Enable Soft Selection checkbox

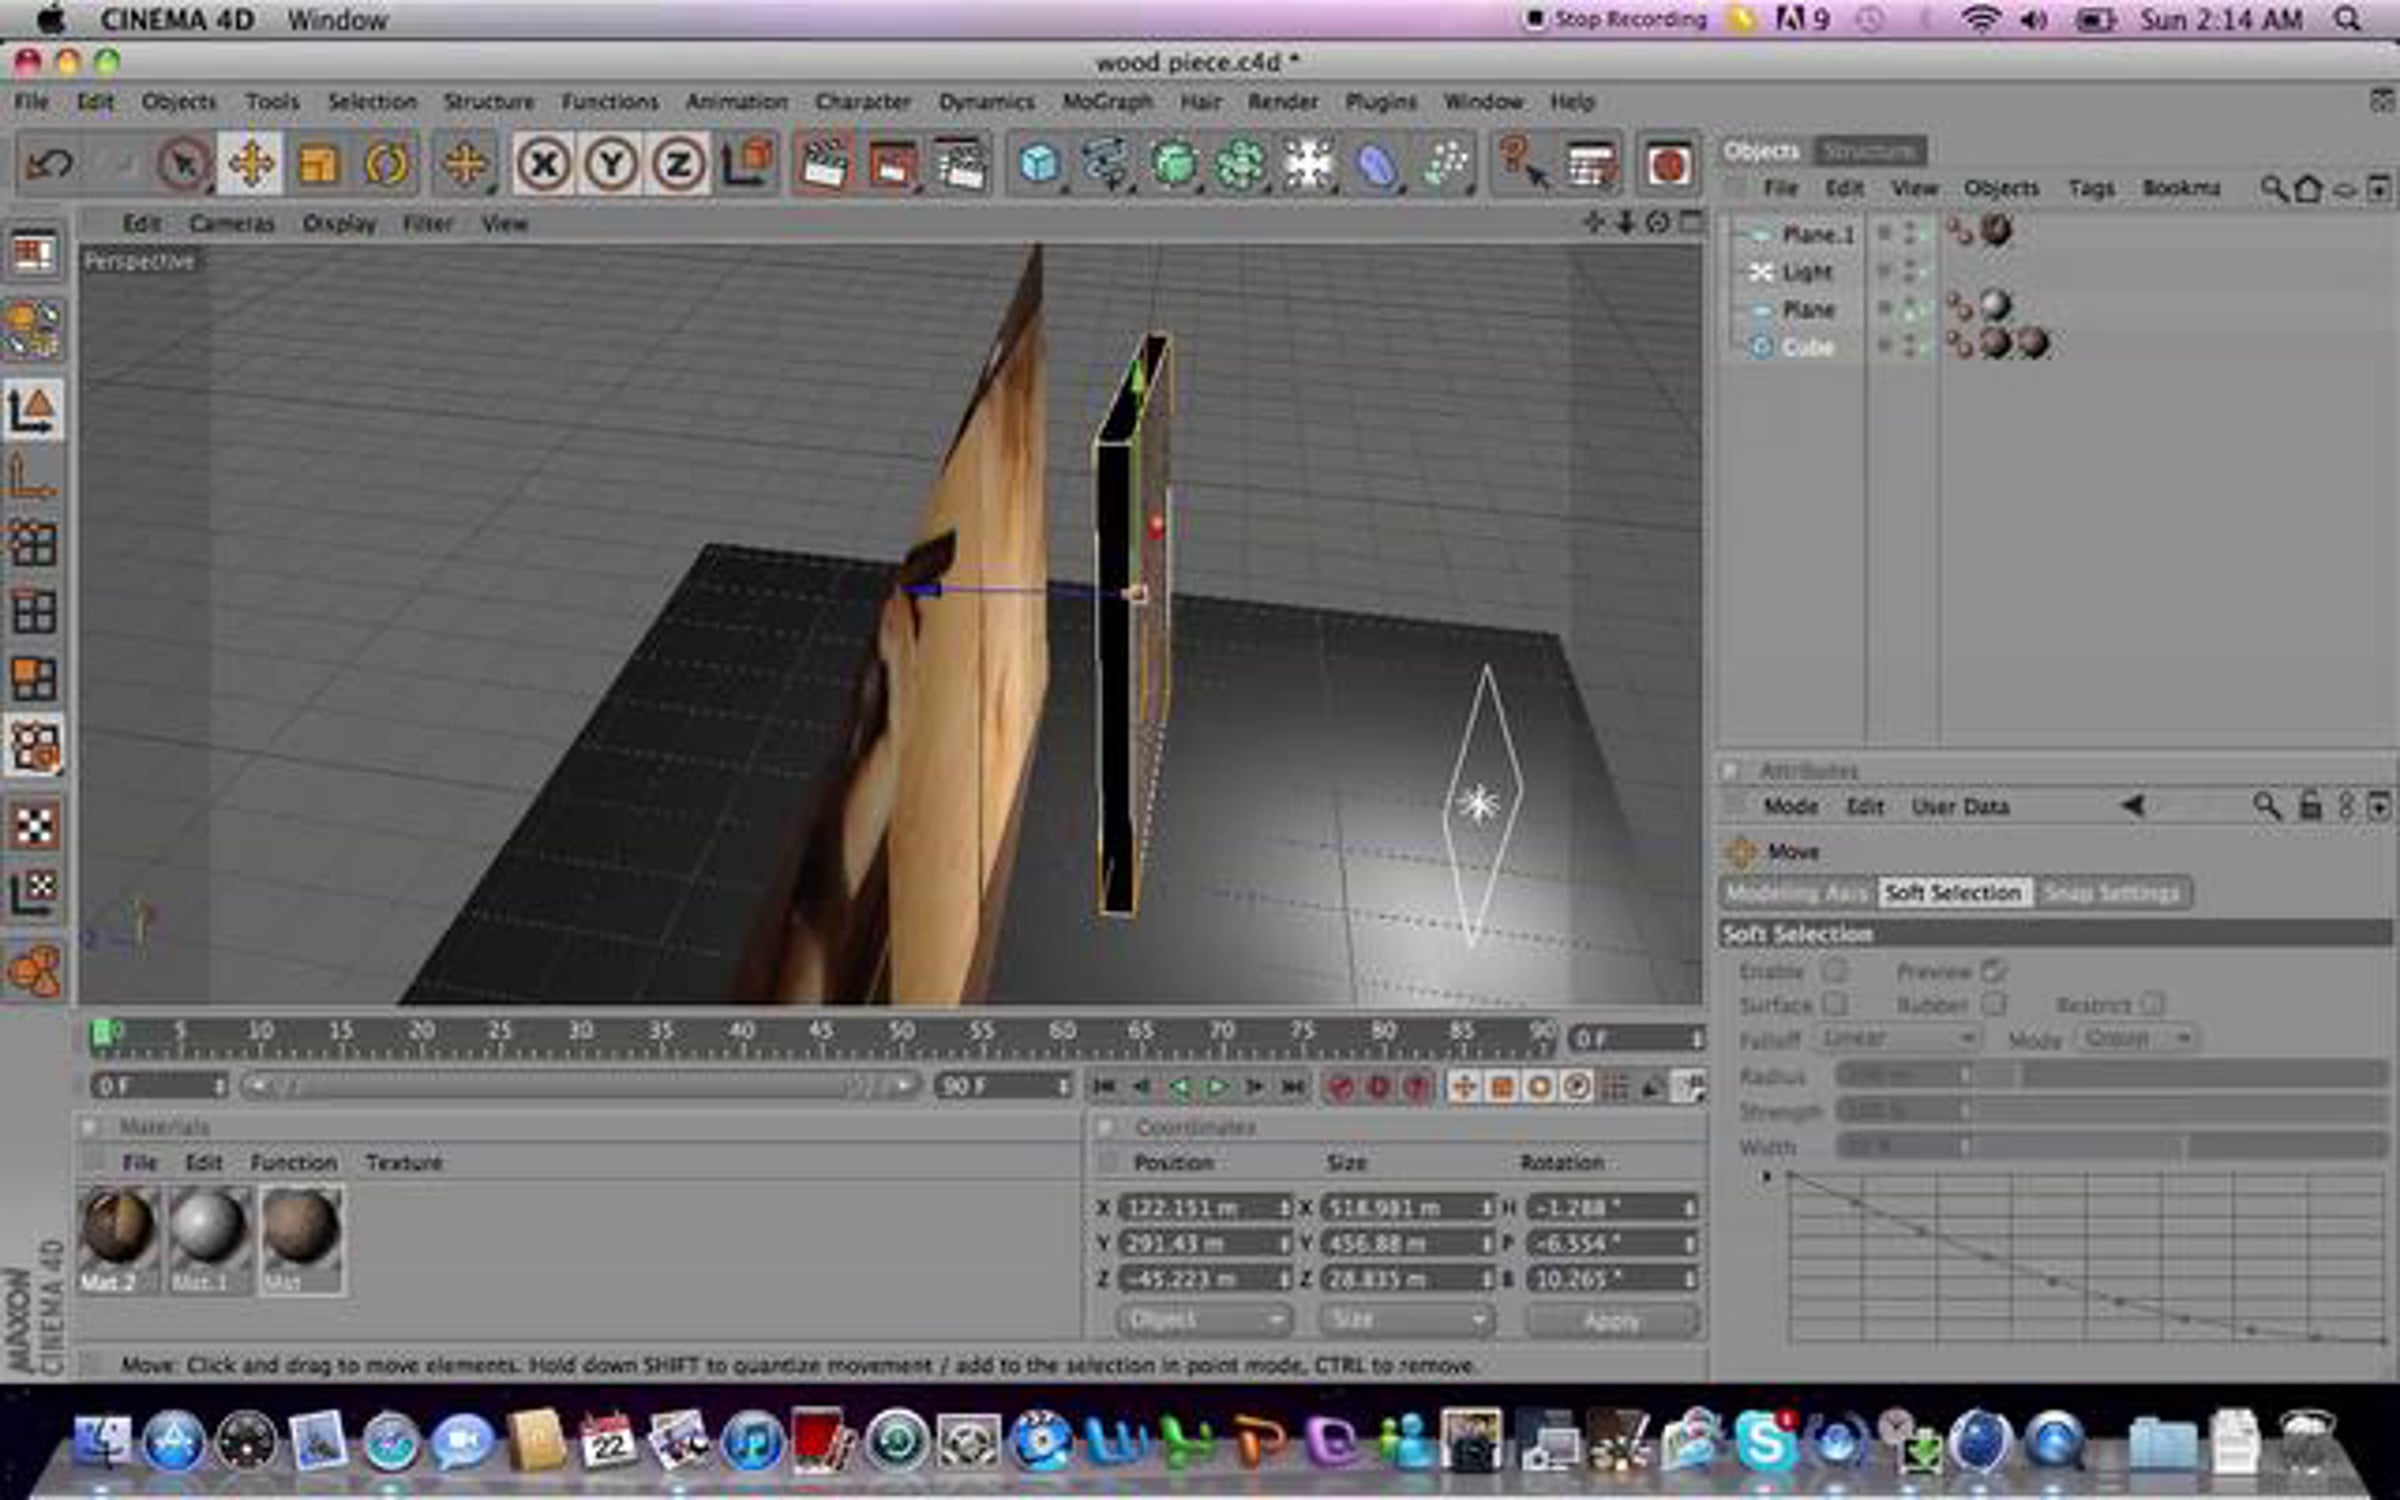click(1833, 970)
